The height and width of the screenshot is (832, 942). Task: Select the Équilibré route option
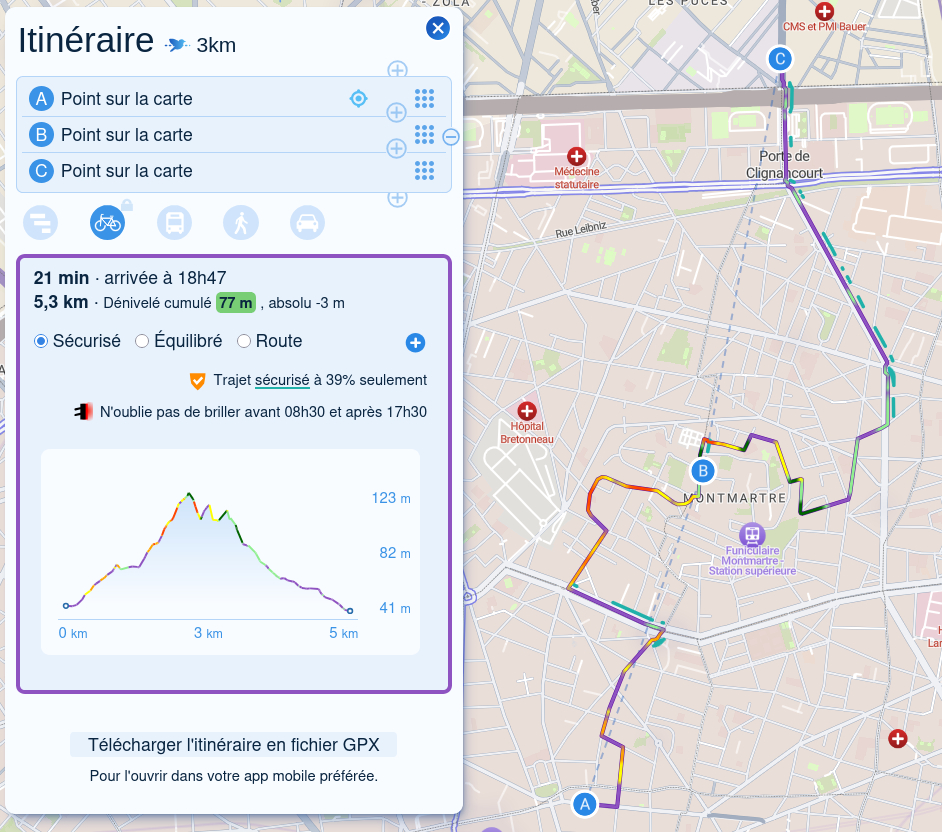coord(142,341)
